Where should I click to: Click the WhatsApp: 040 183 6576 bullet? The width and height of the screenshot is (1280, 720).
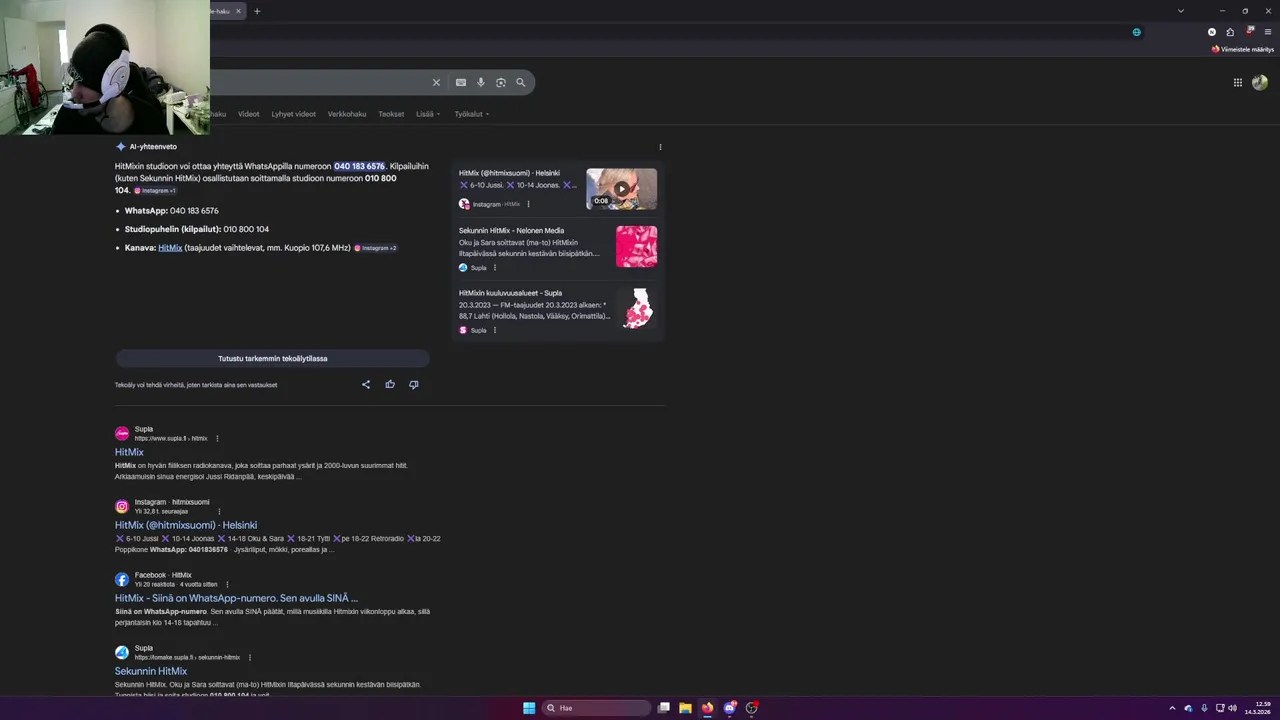click(171, 211)
